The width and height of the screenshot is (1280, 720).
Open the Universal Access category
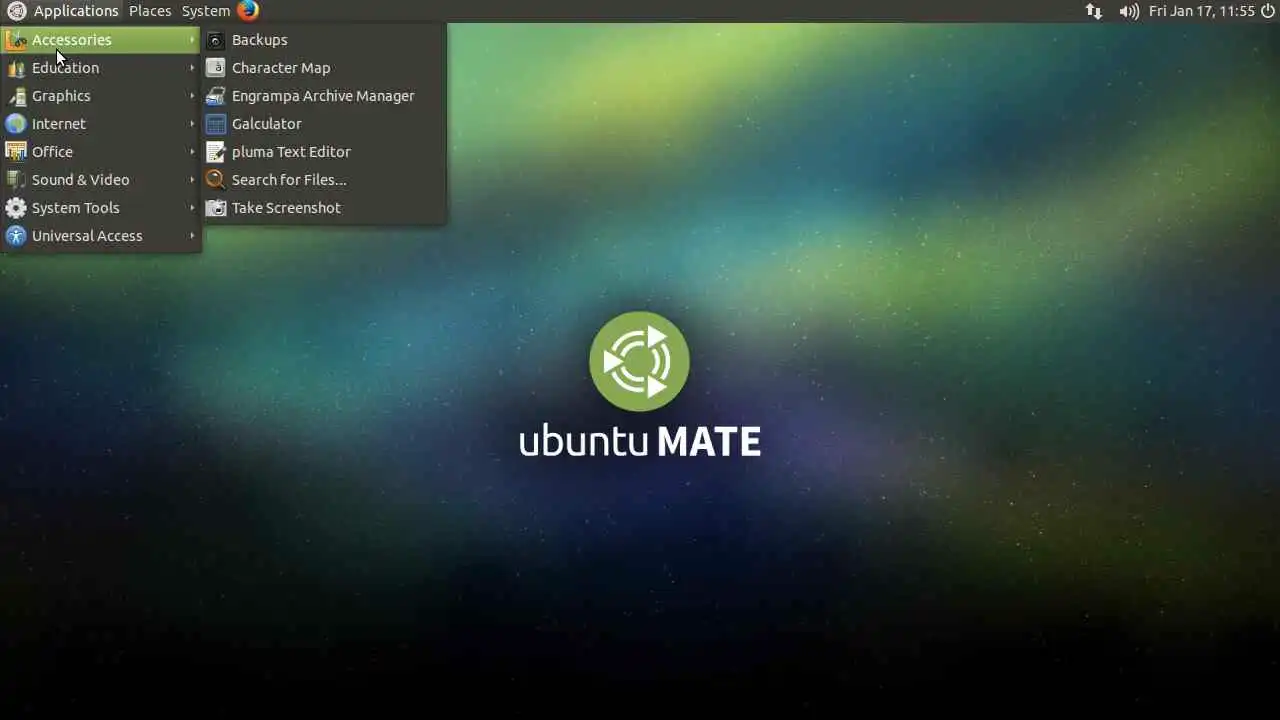(x=101, y=236)
